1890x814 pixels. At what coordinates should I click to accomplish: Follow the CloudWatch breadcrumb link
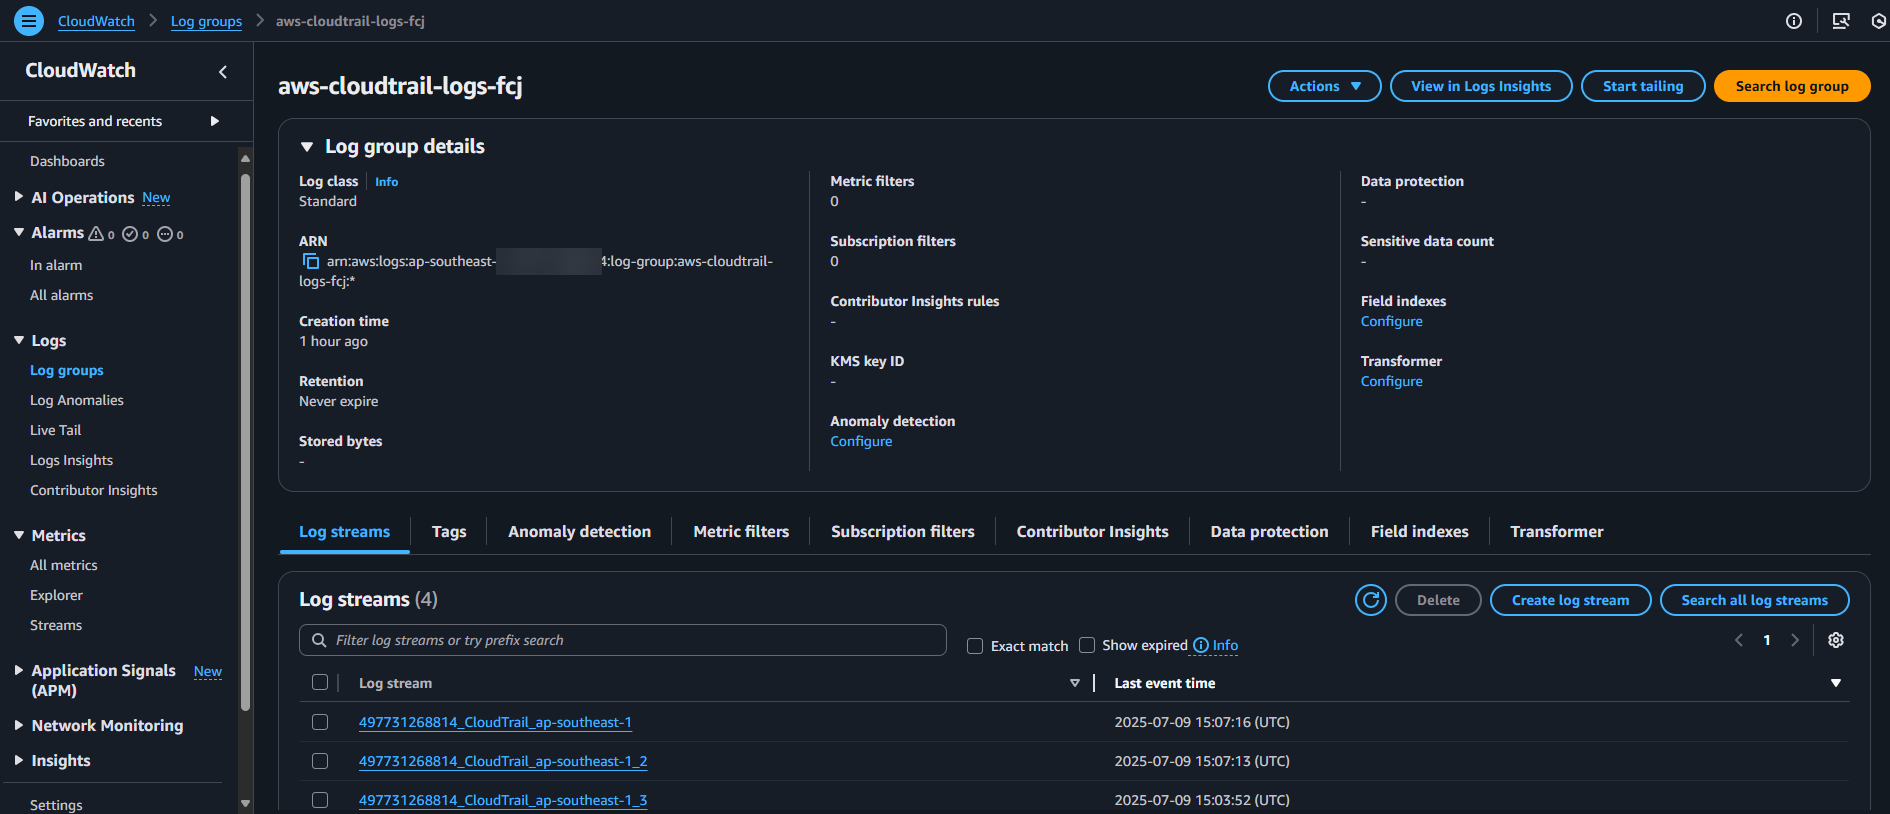tap(96, 21)
